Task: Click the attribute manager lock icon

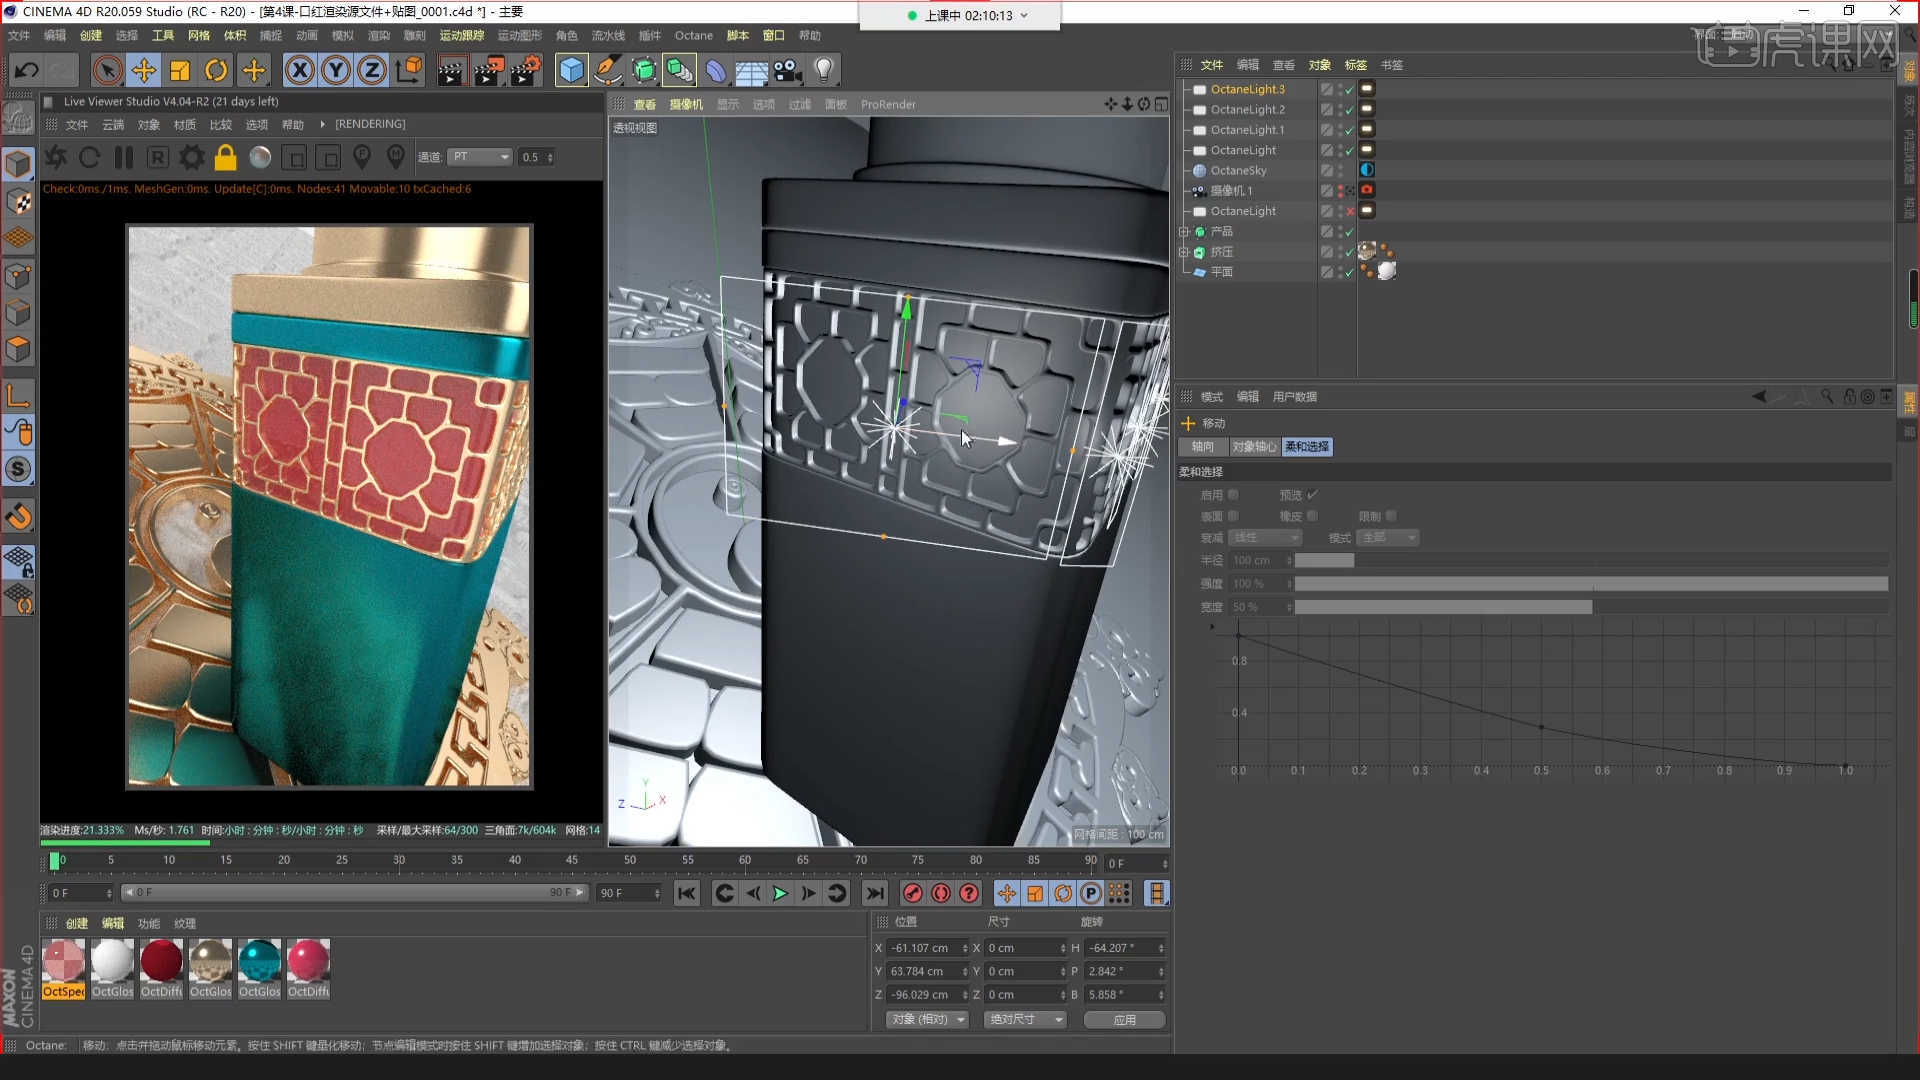Action: pos(1849,397)
